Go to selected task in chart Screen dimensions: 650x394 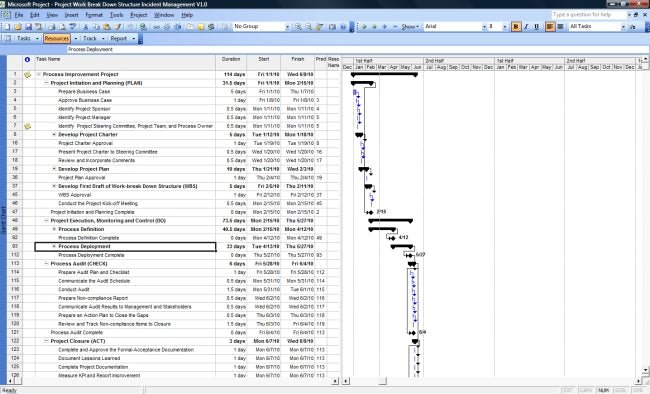click(319, 27)
